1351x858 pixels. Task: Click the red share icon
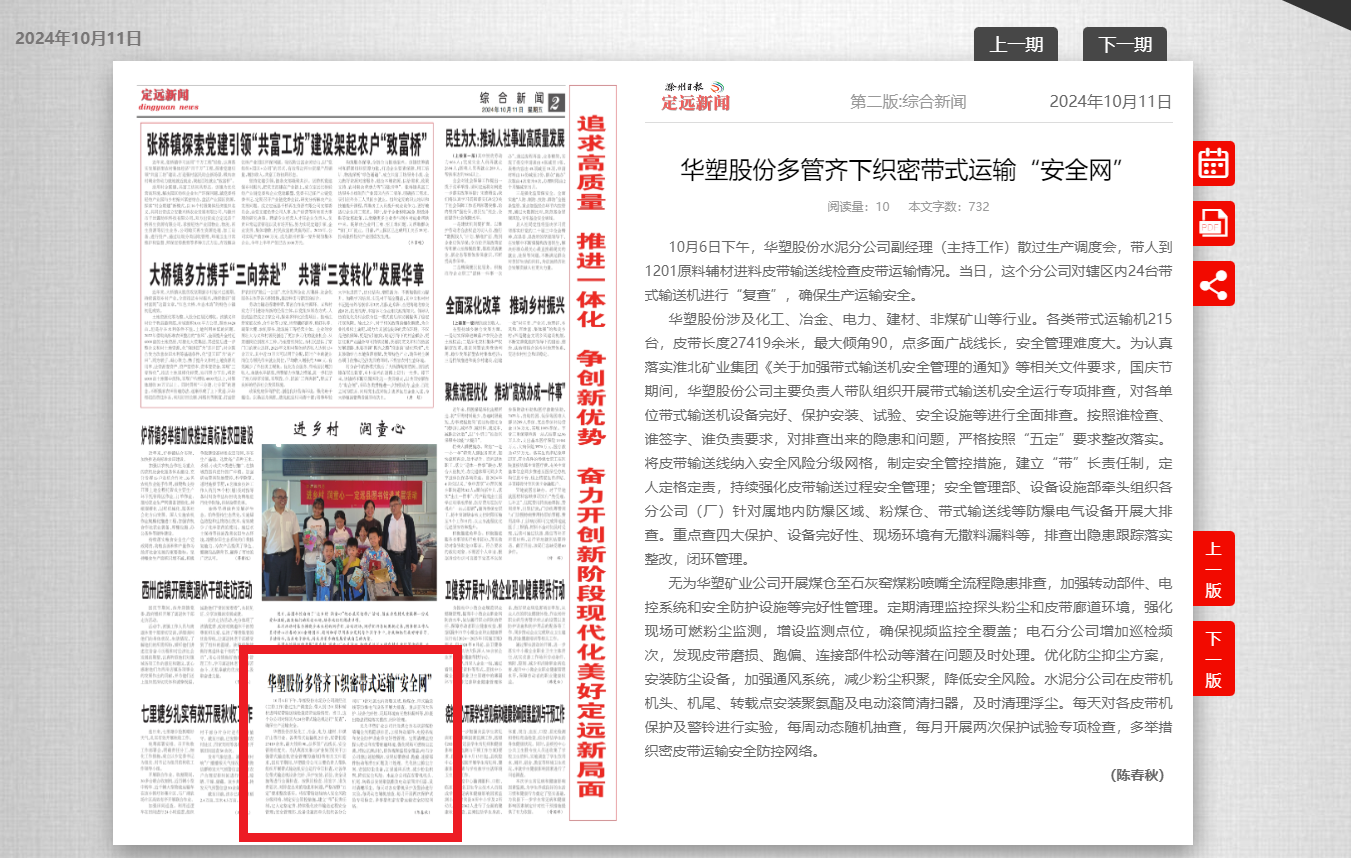1213,284
